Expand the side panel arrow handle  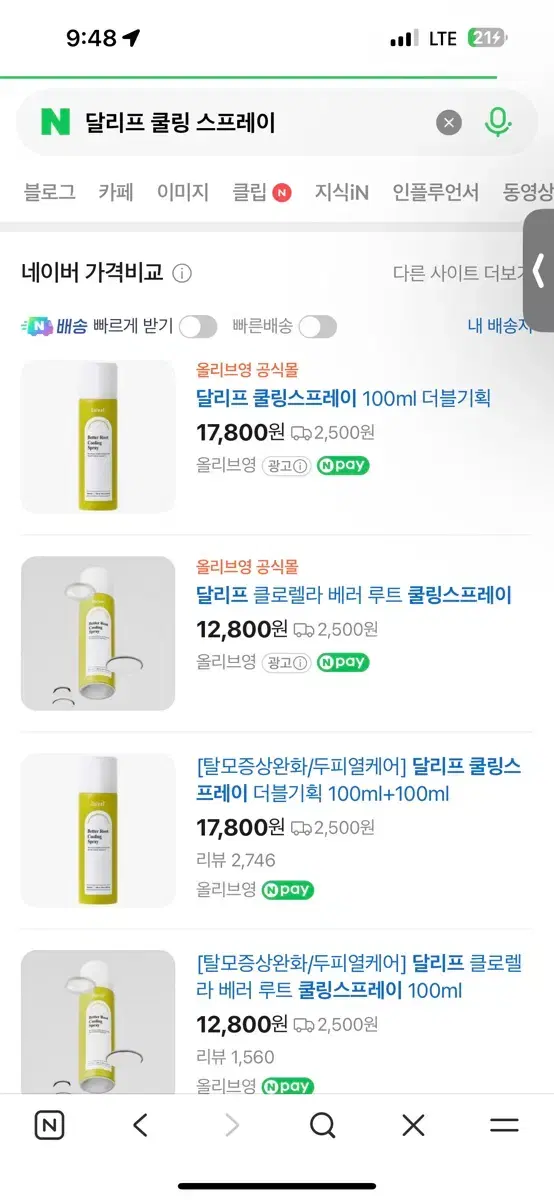tap(539, 270)
